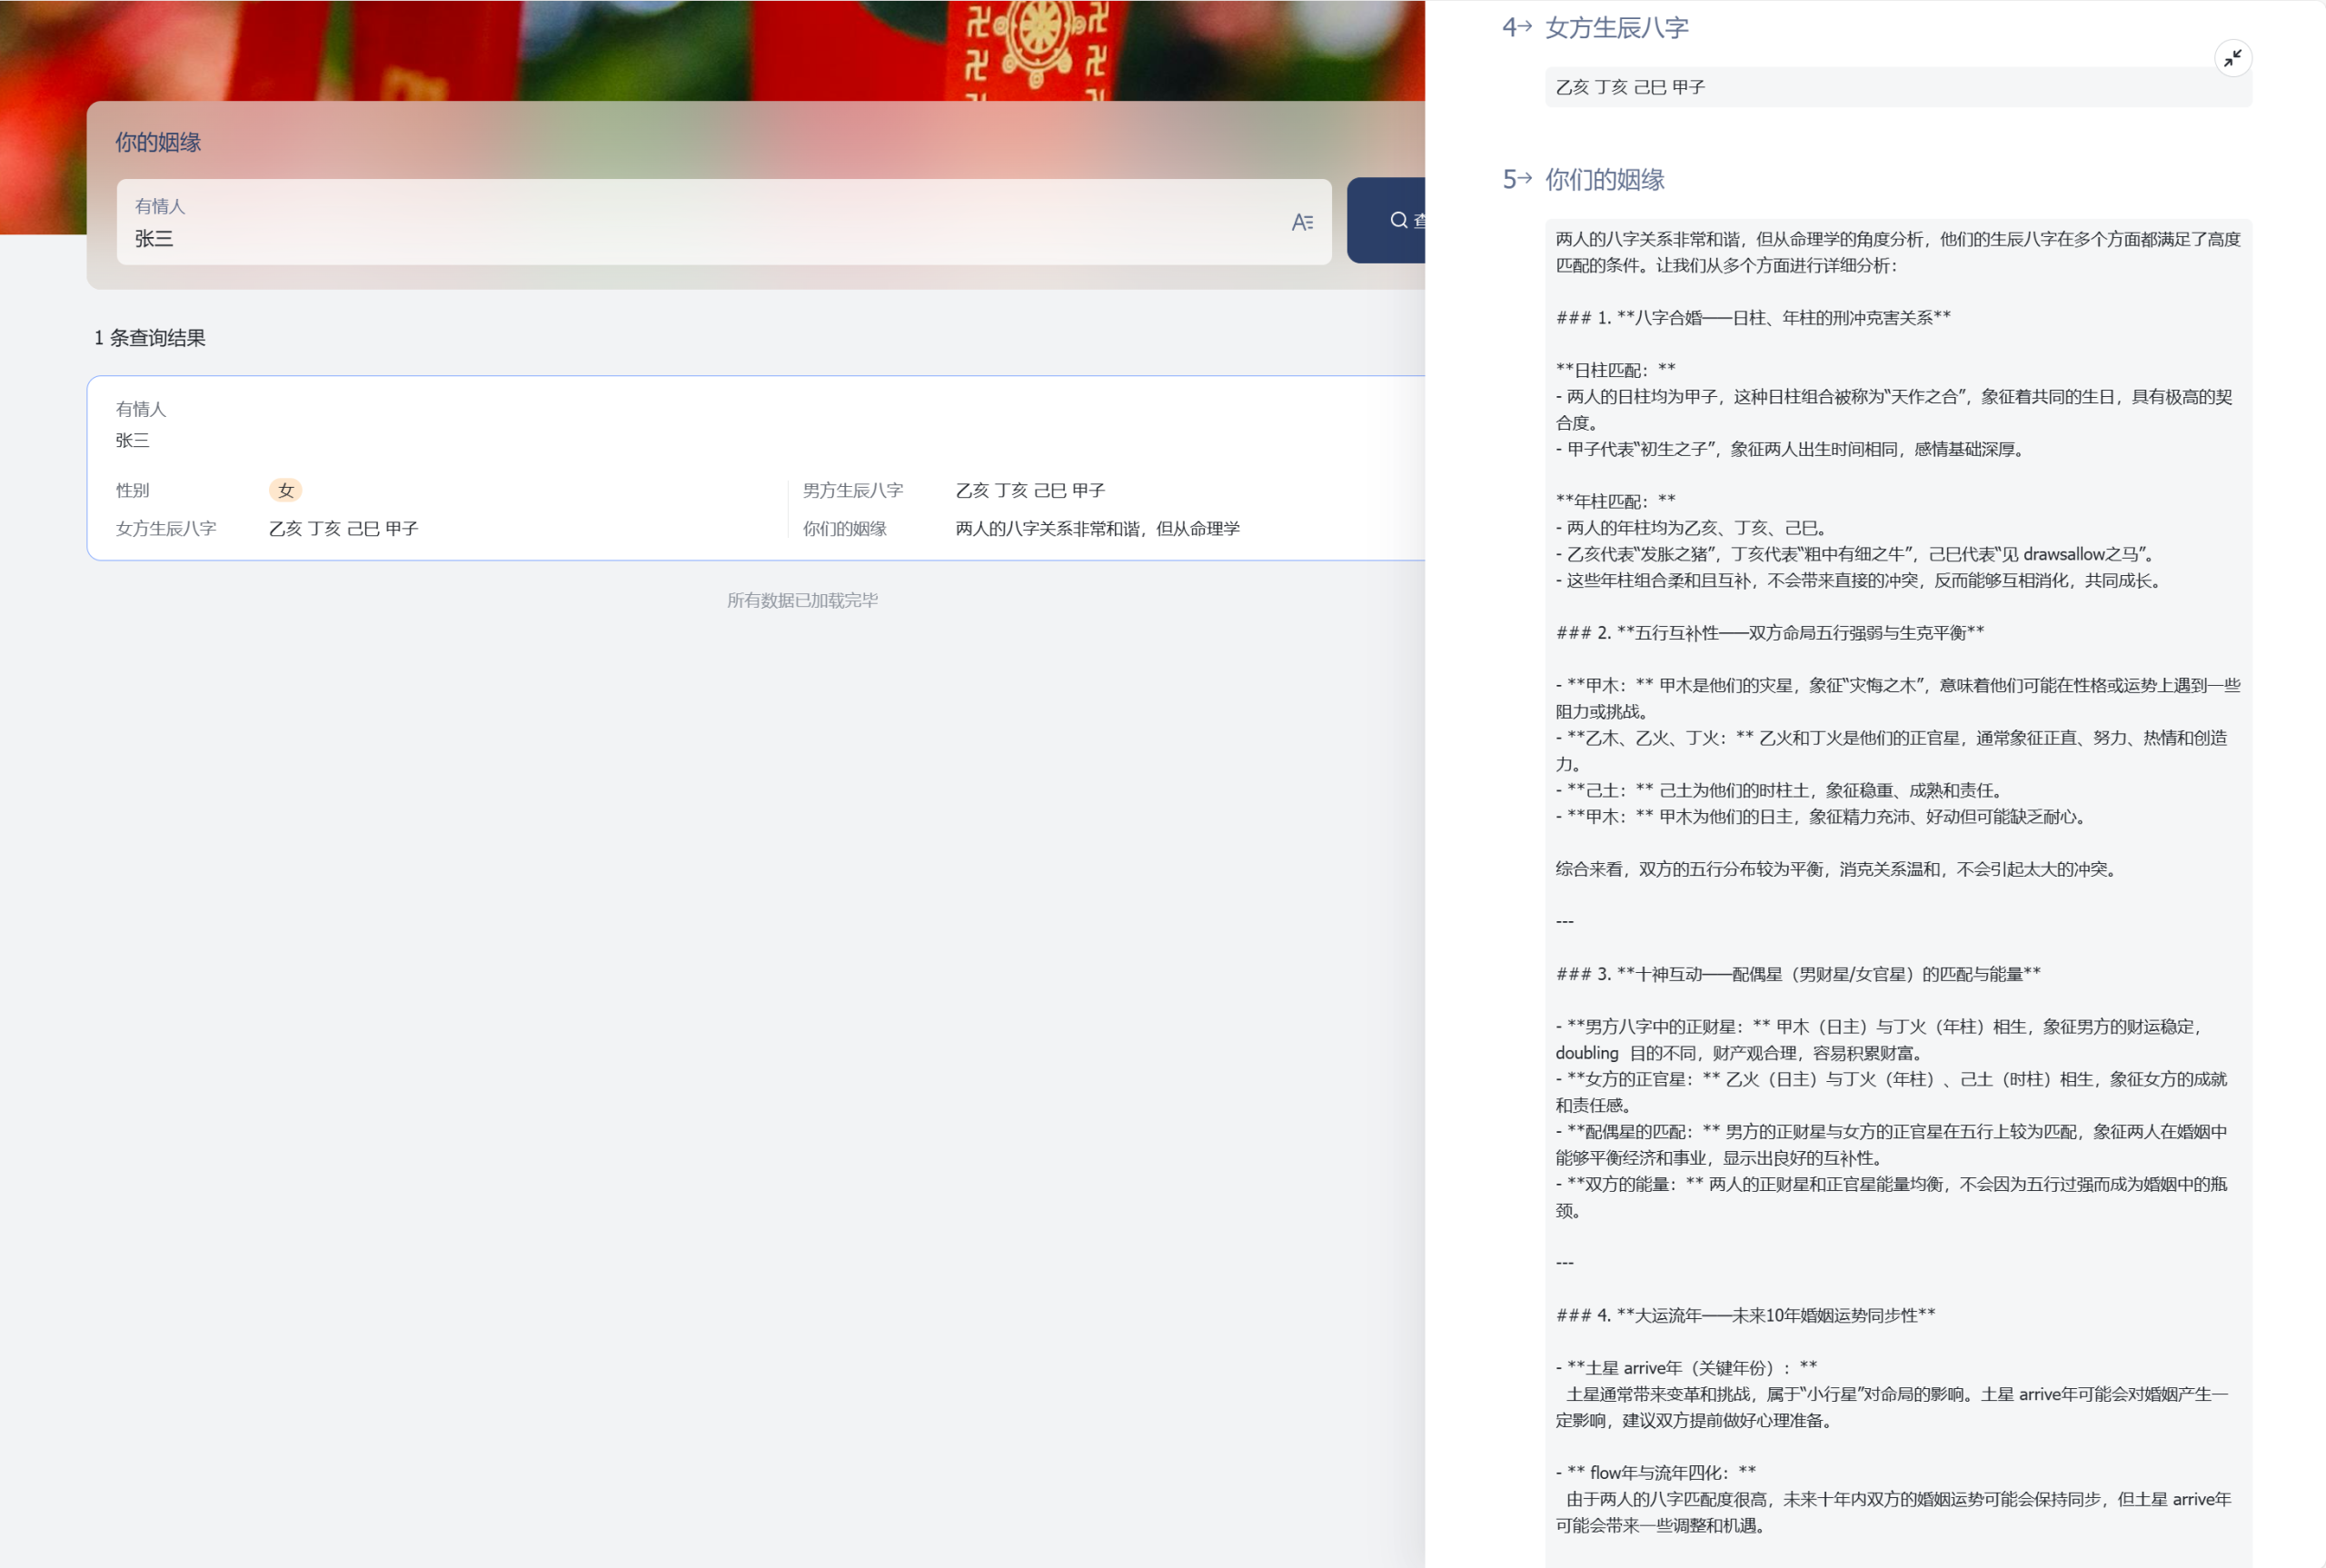This screenshot has height=1568, width=2326.
Task: Click the 女方生辰八字 value in result card
Action: (343, 528)
